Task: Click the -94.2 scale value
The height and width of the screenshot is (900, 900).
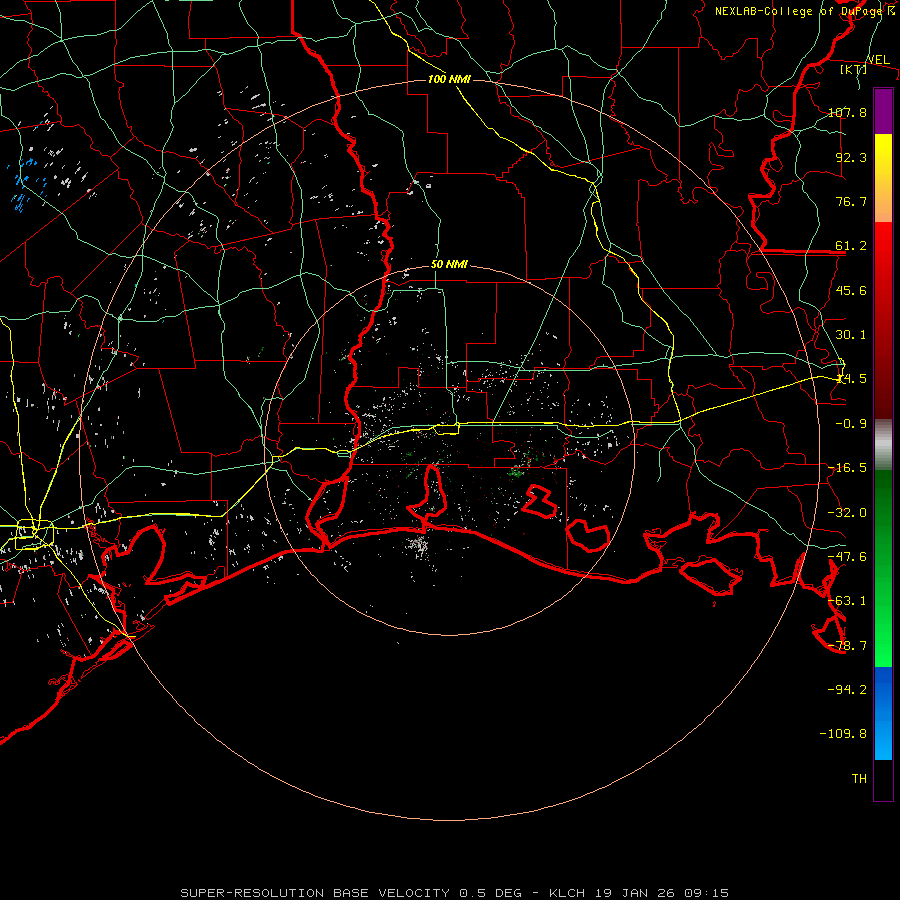Action: [x=848, y=689]
